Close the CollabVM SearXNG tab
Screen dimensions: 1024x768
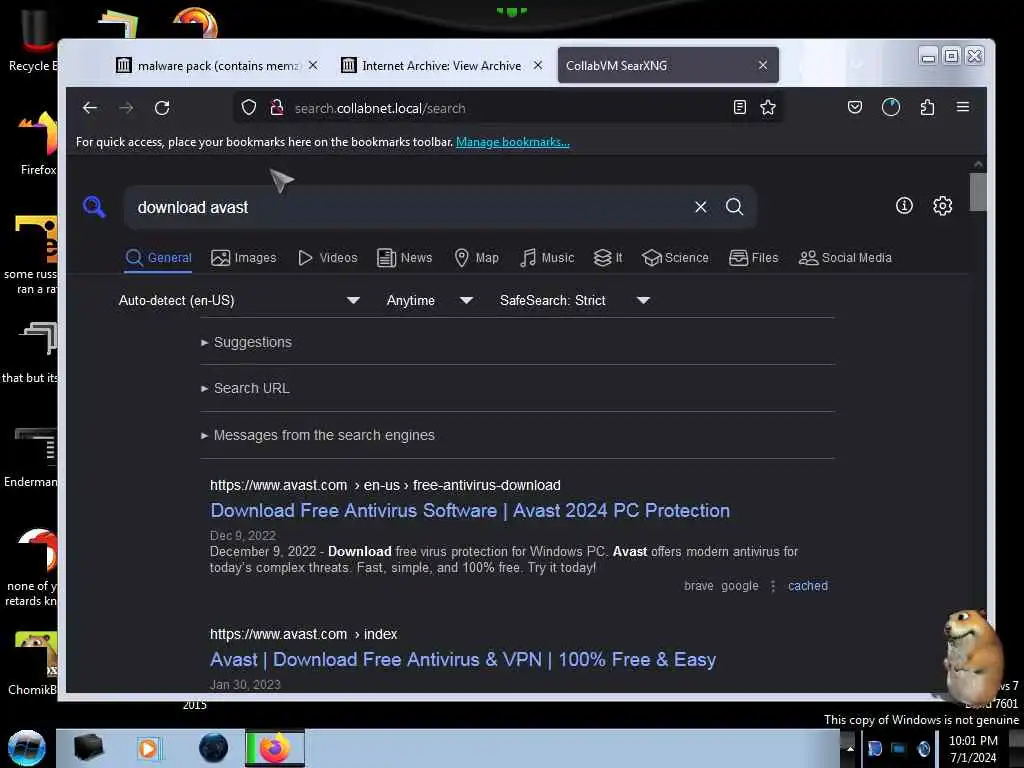763,65
